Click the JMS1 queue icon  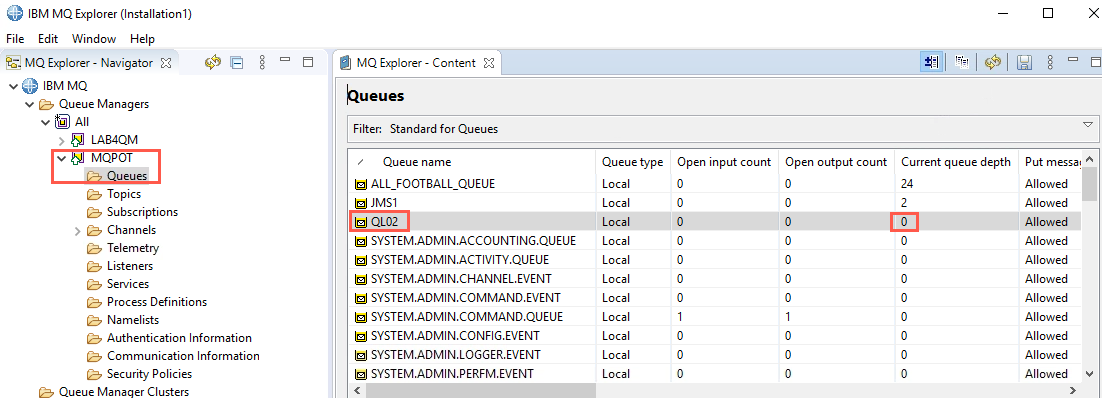click(361, 203)
